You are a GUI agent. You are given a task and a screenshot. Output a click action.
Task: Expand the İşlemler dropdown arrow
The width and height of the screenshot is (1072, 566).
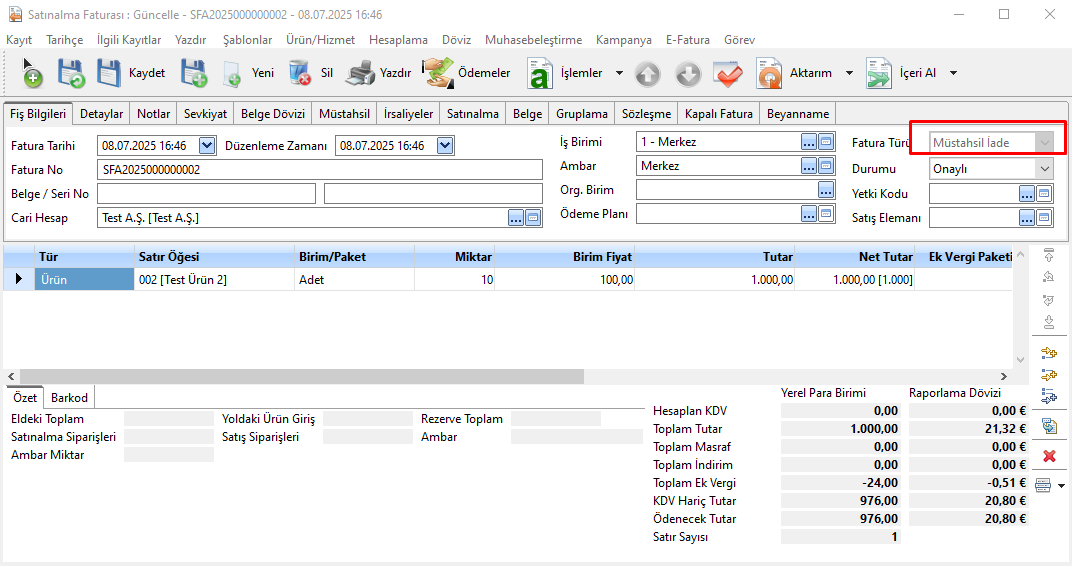coord(619,73)
